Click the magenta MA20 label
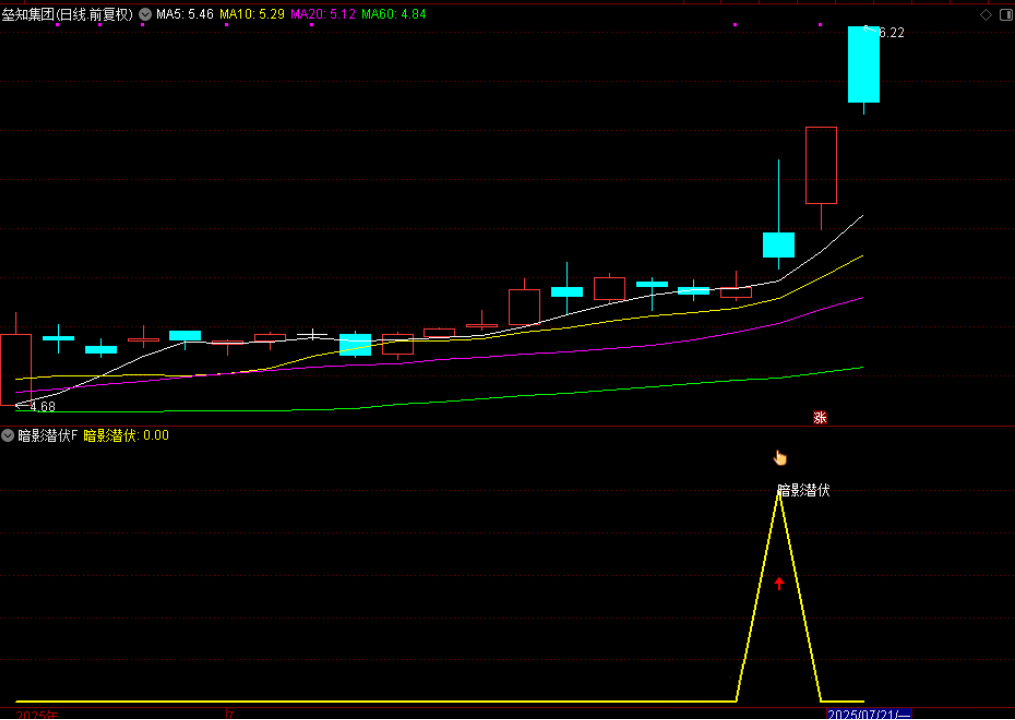The image size is (1015, 720). click(x=322, y=15)
